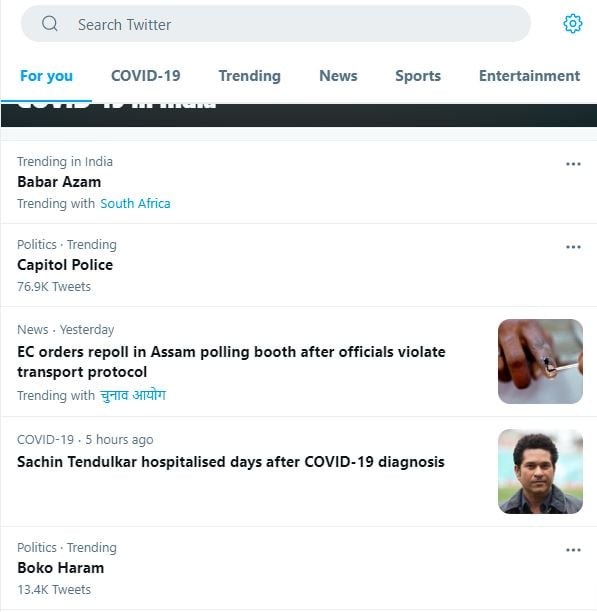Switch to the COVID-19 tab
The image size is (597, 612).
146,76
